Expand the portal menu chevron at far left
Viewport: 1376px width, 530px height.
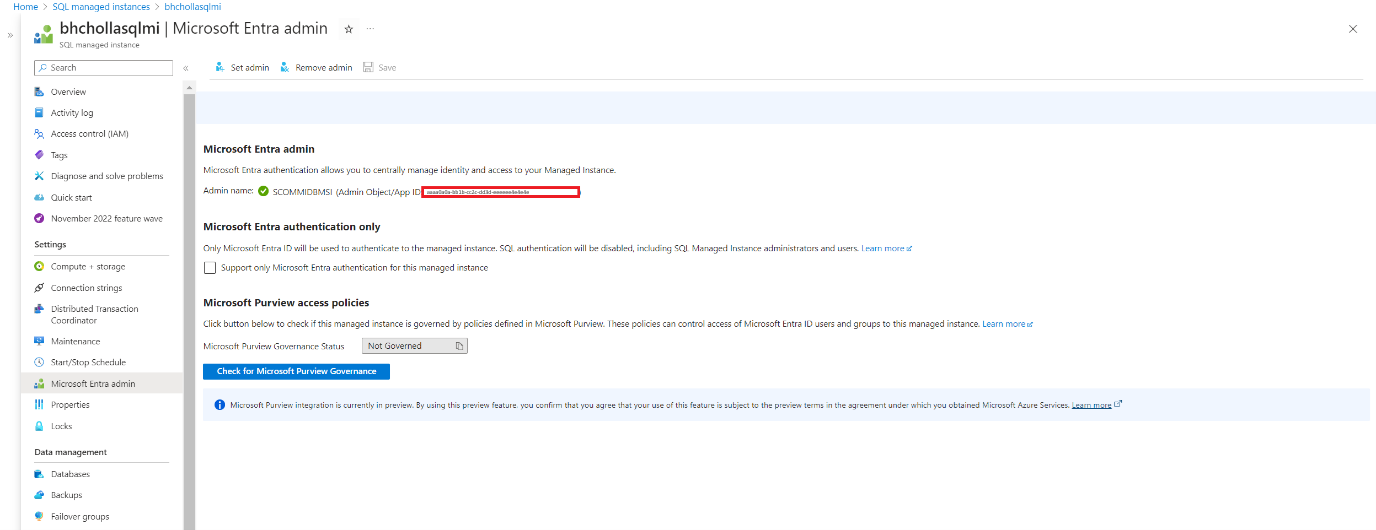tap(10, 35)
